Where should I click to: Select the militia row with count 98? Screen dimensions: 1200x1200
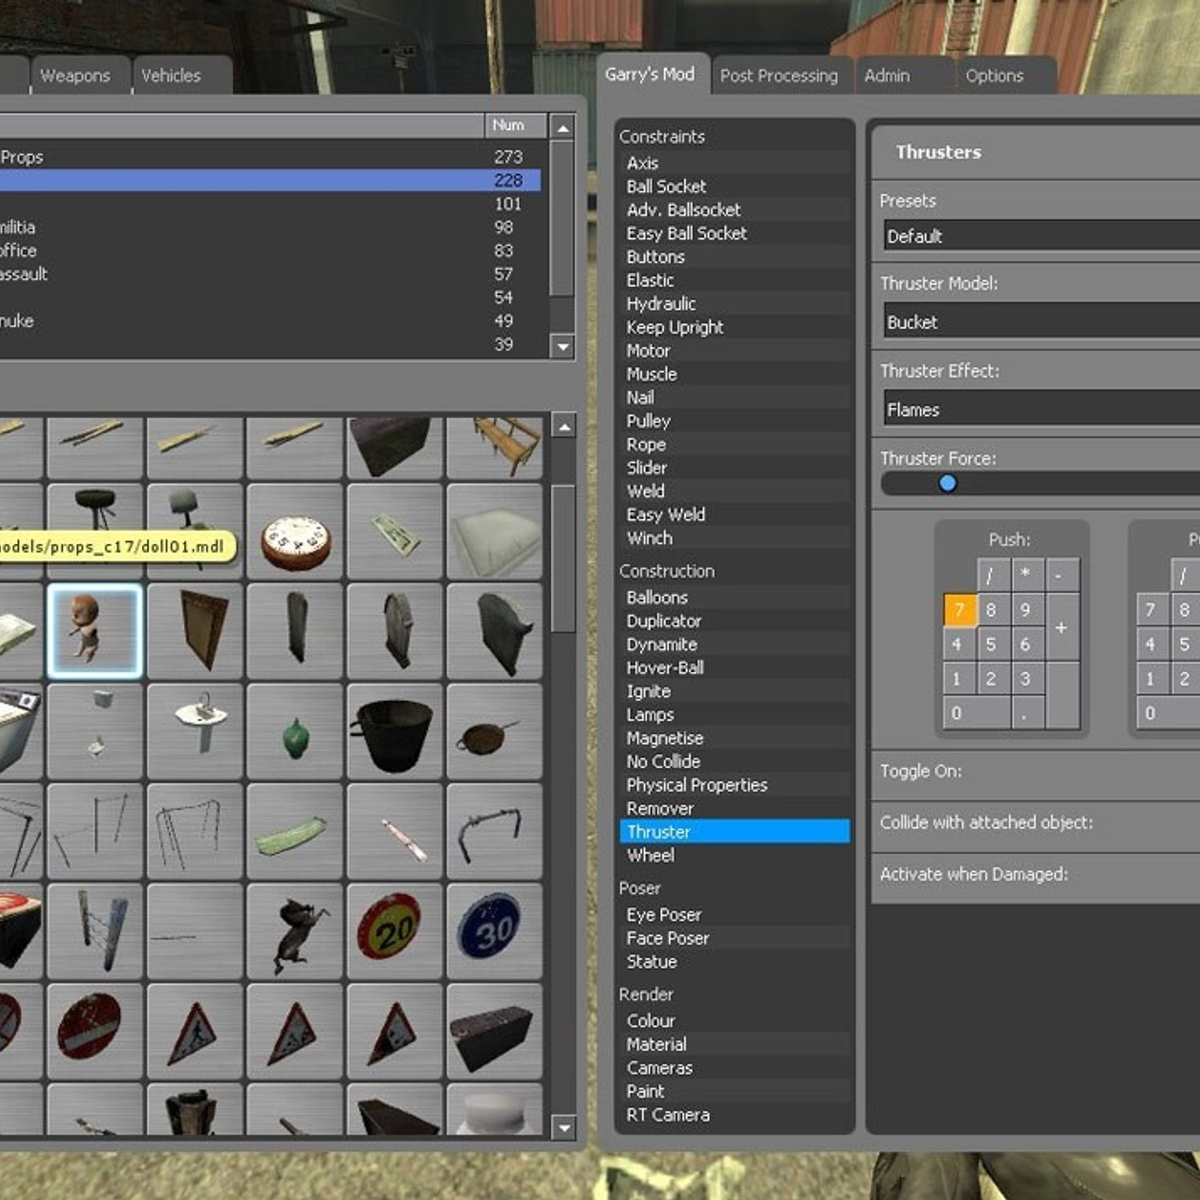pyautogui.click(x=270, y=227)
